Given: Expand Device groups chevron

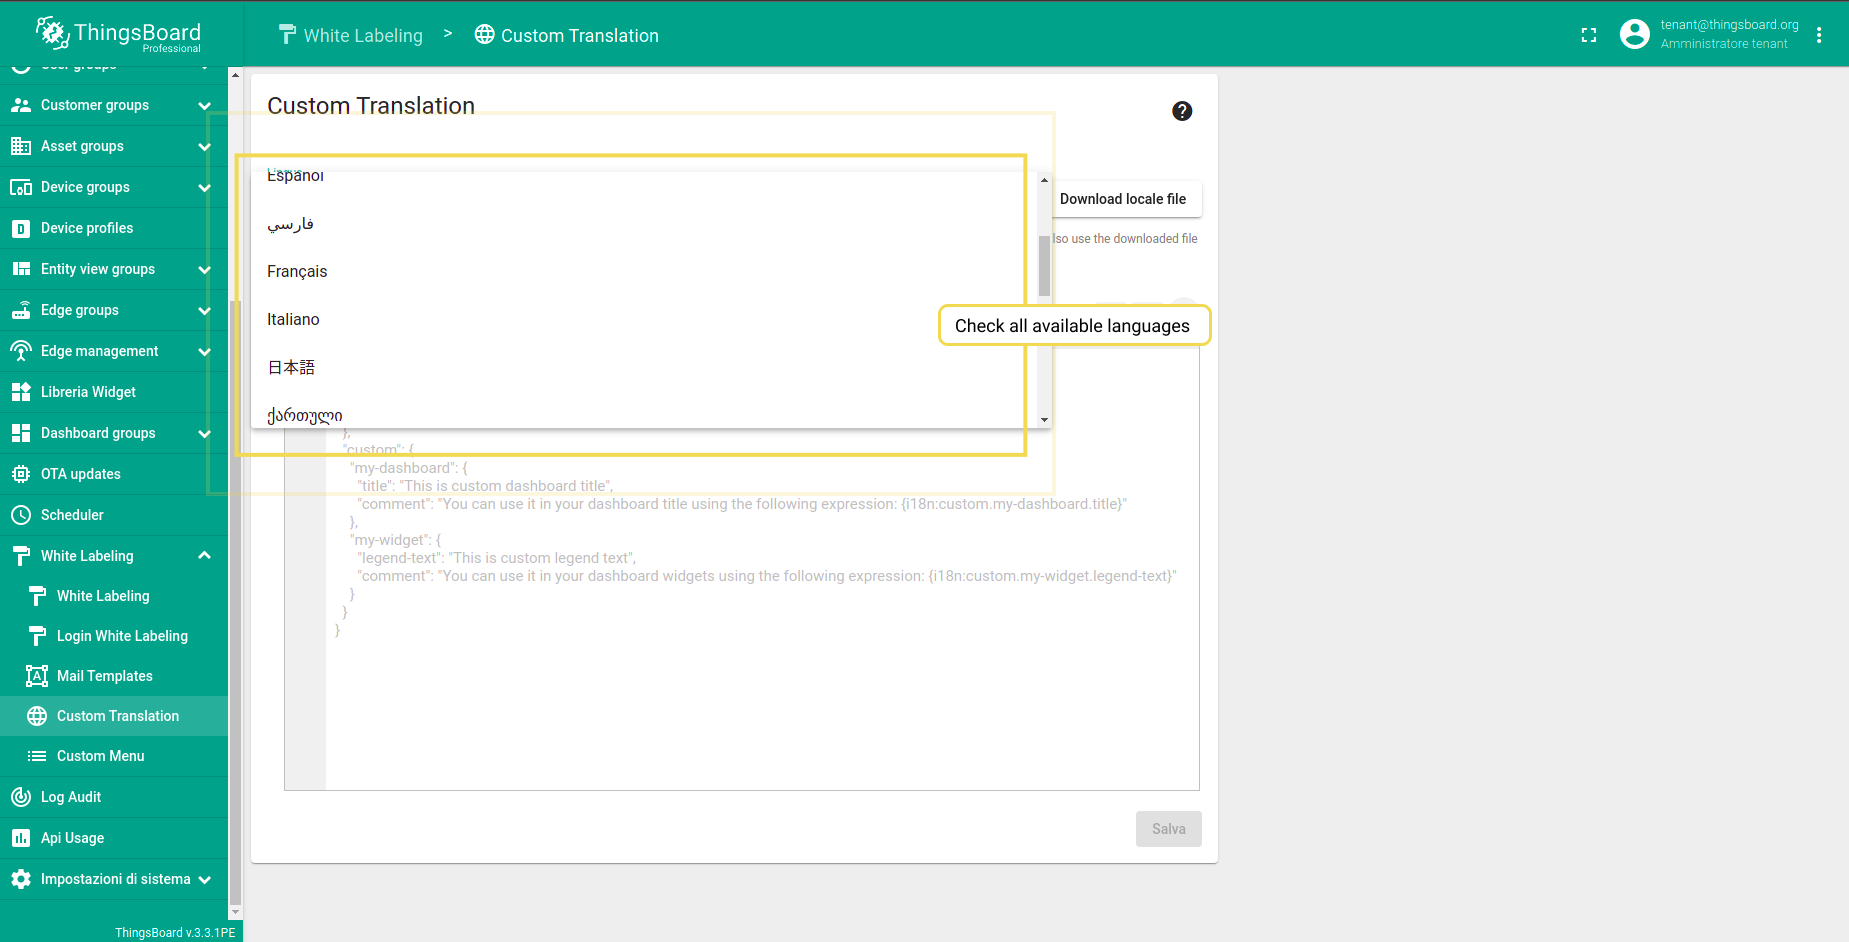Looking at the screenshot, I should (205, 187).
